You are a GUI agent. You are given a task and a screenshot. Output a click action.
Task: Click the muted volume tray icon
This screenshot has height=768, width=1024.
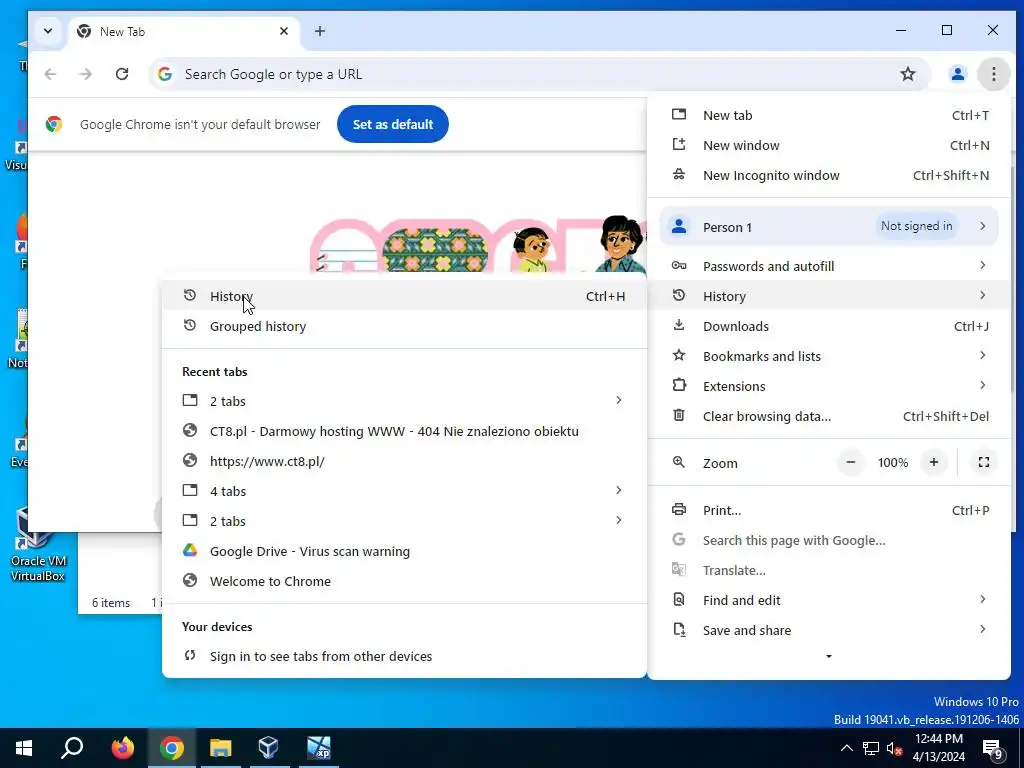pyautogui.click(x=894, y=748)
